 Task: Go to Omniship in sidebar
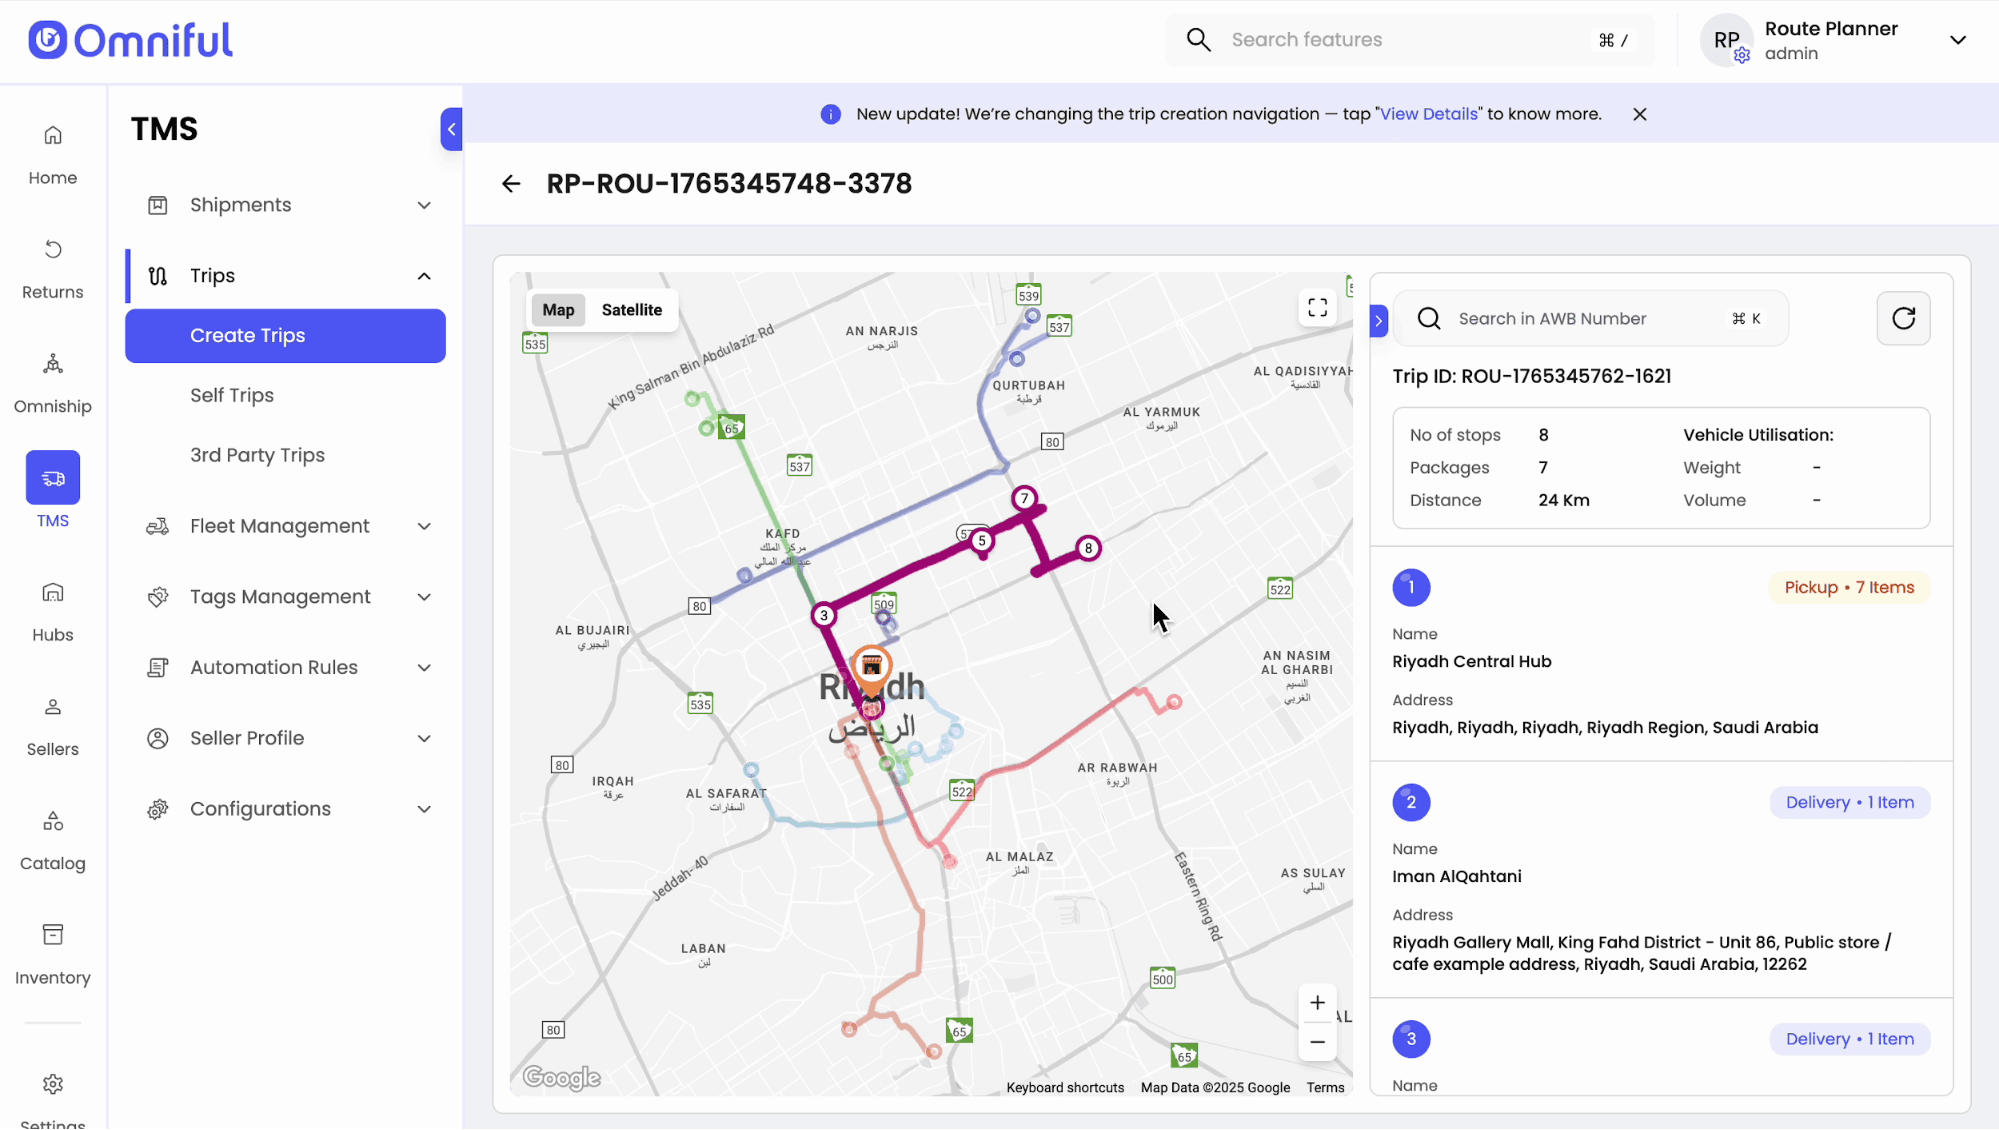(53, 382)
